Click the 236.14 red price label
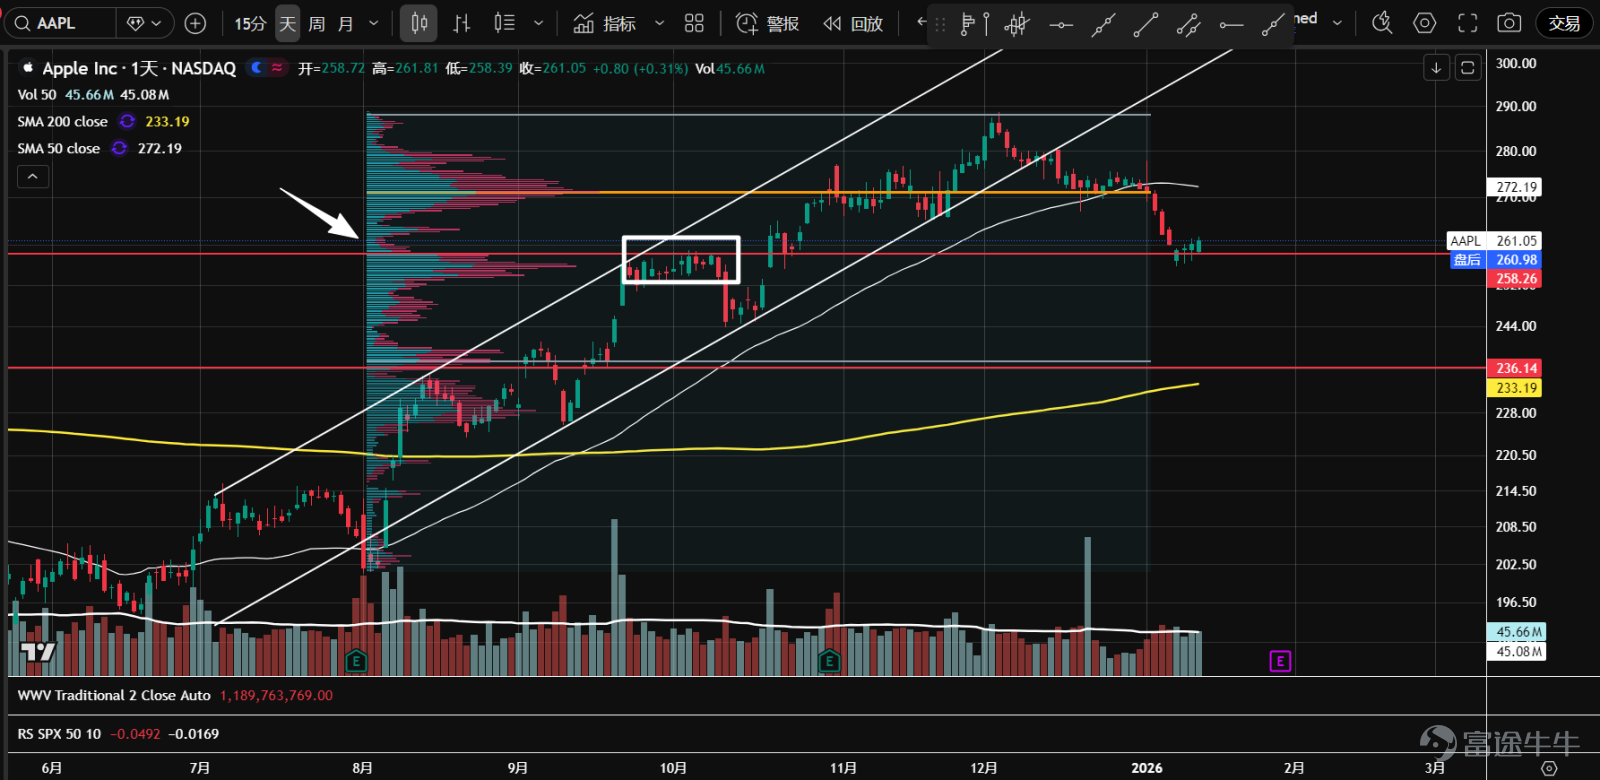The image size is (1600, 780). [x=1516, y=368]
